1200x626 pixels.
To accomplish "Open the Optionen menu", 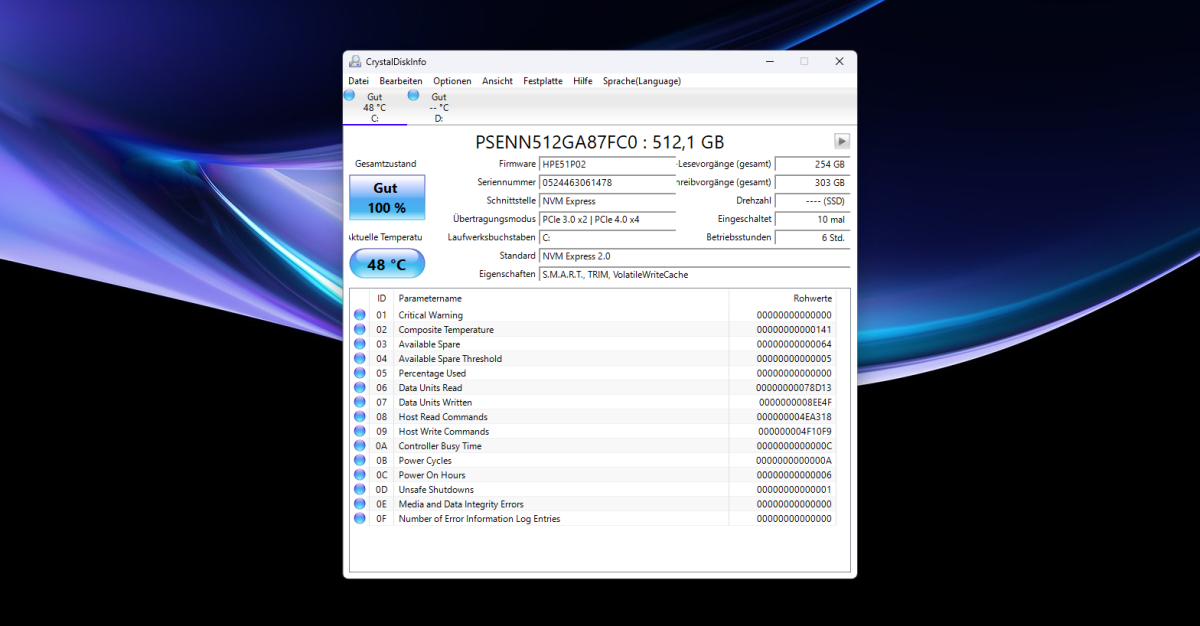I will 452,81.
